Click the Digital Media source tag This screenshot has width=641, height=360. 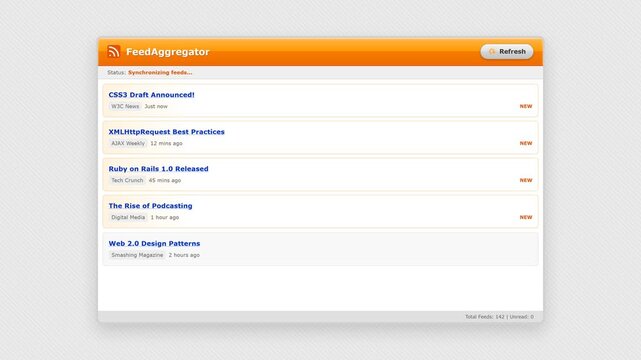click(128, 217)
